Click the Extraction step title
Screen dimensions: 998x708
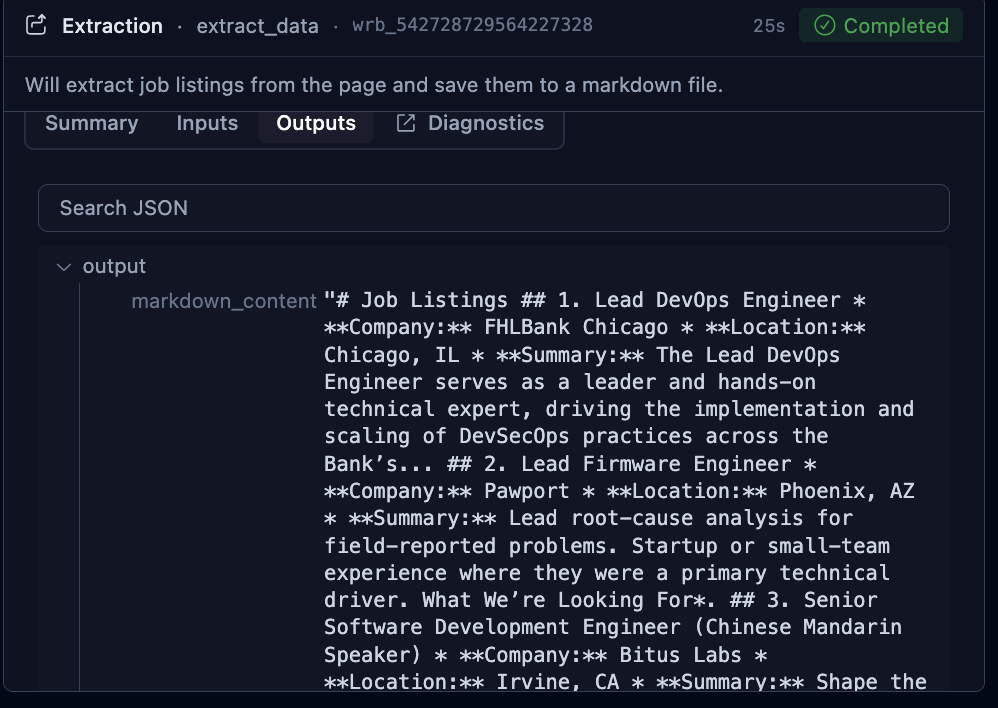coord(112,25)
